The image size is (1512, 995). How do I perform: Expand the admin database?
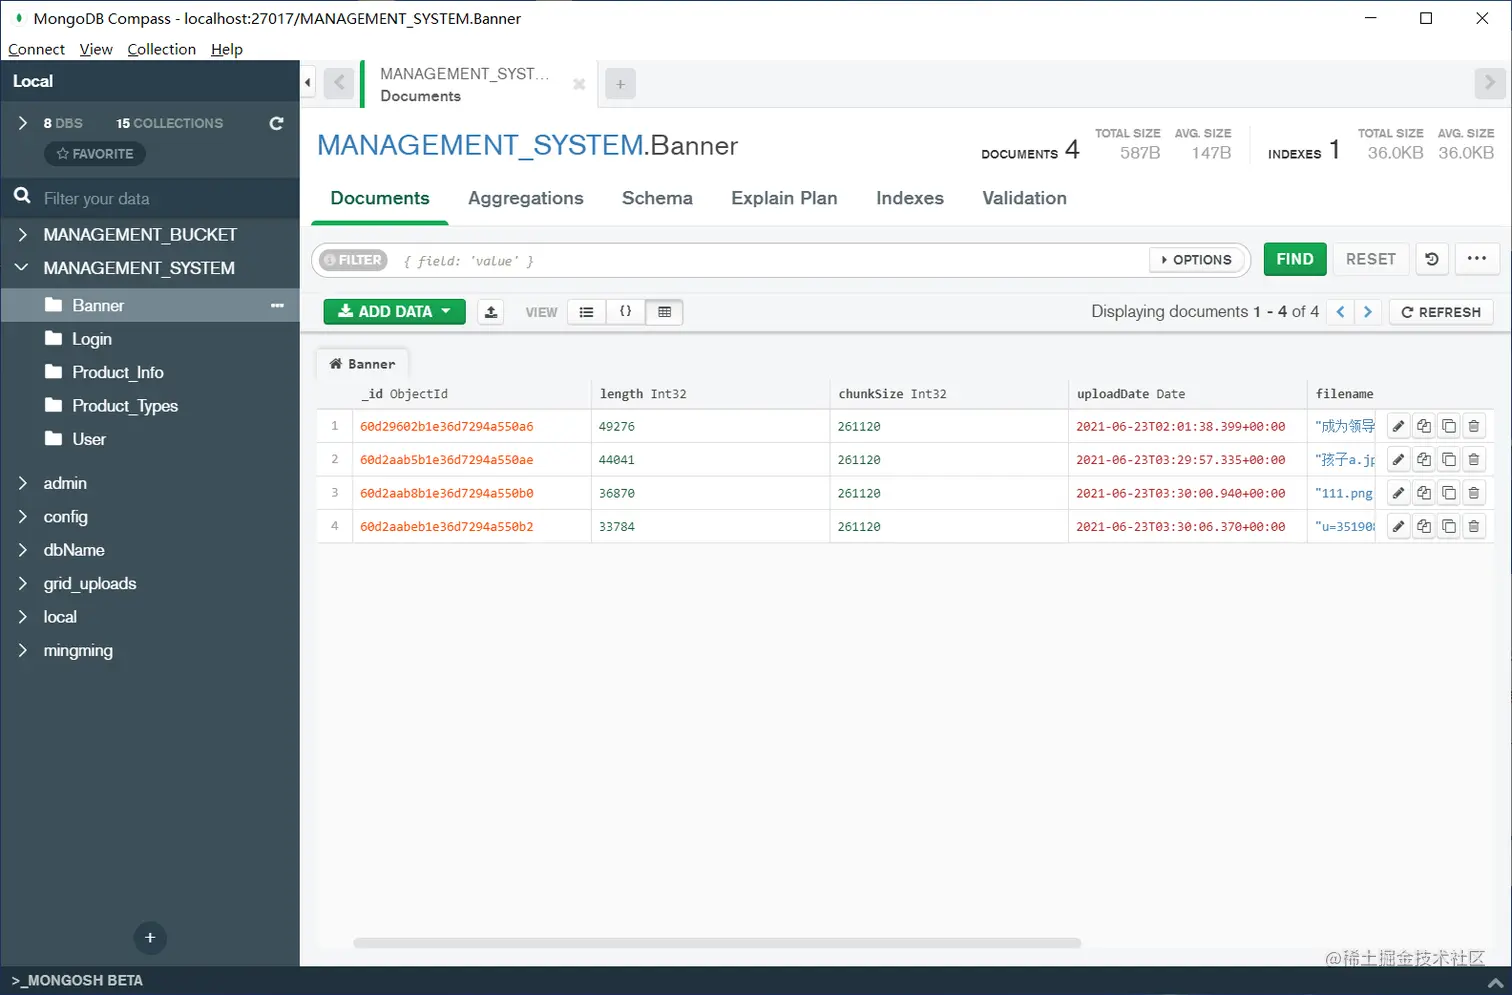click(22, 483)
